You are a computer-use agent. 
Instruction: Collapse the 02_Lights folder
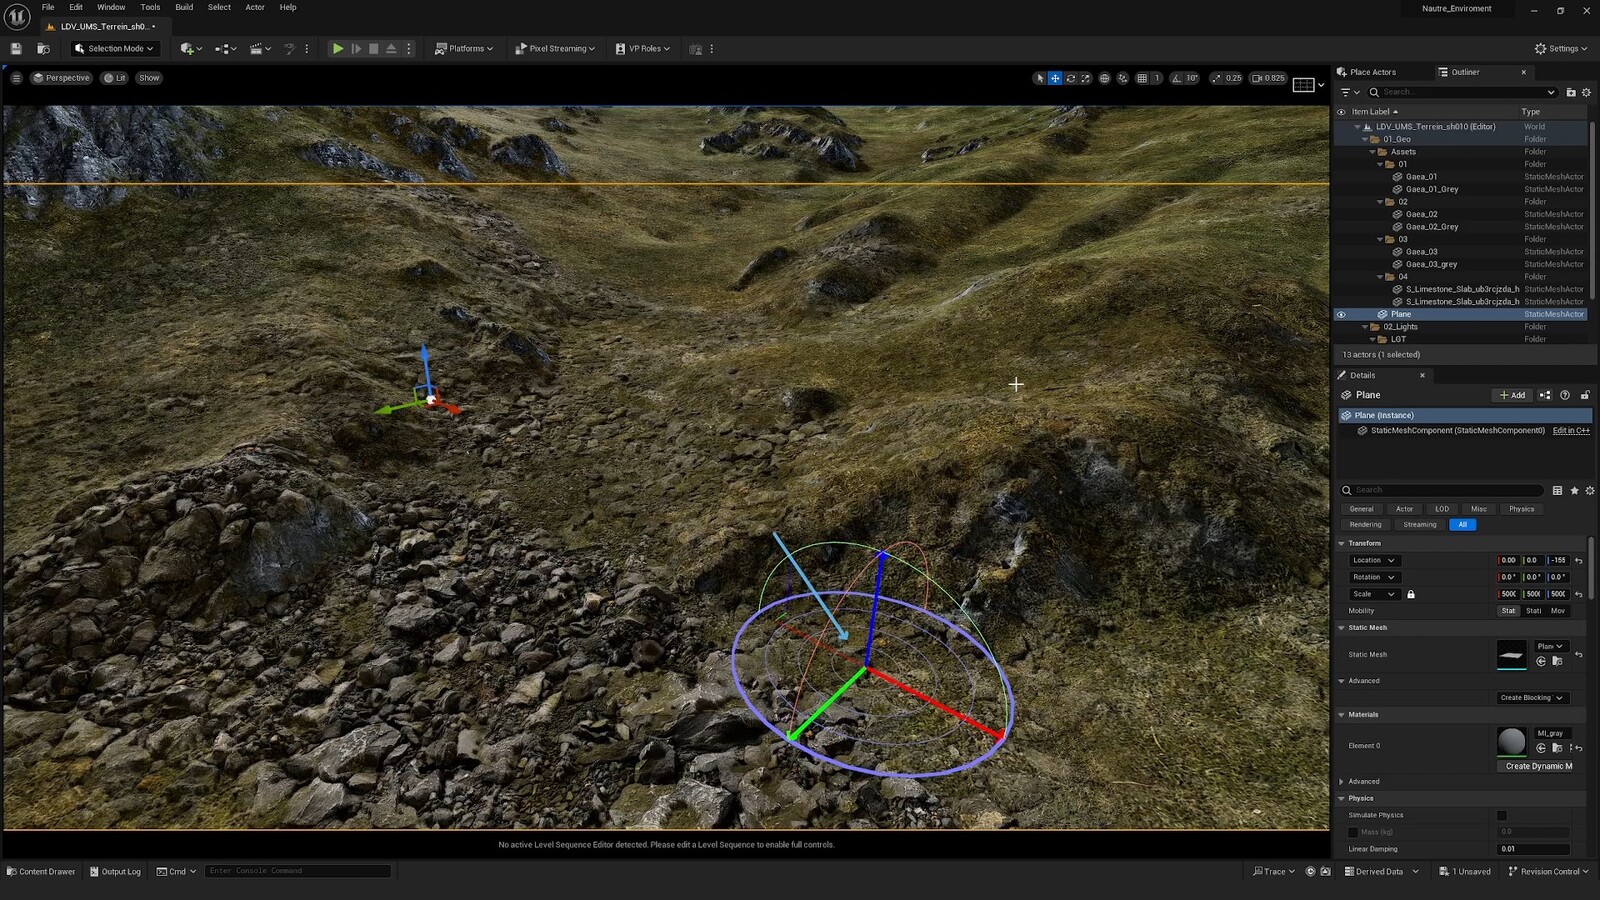1365,327
